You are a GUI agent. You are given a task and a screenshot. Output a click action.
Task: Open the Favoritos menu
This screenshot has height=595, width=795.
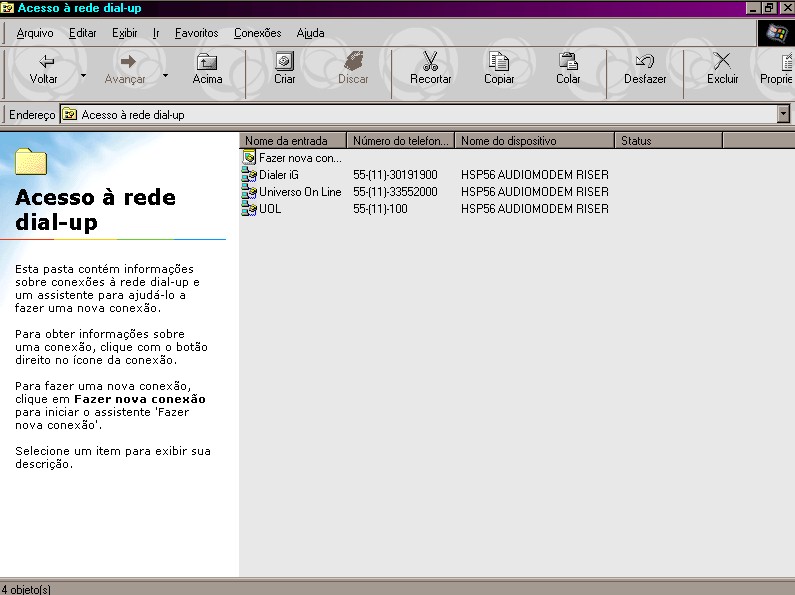pyautogui.click(x=196, y=33)
